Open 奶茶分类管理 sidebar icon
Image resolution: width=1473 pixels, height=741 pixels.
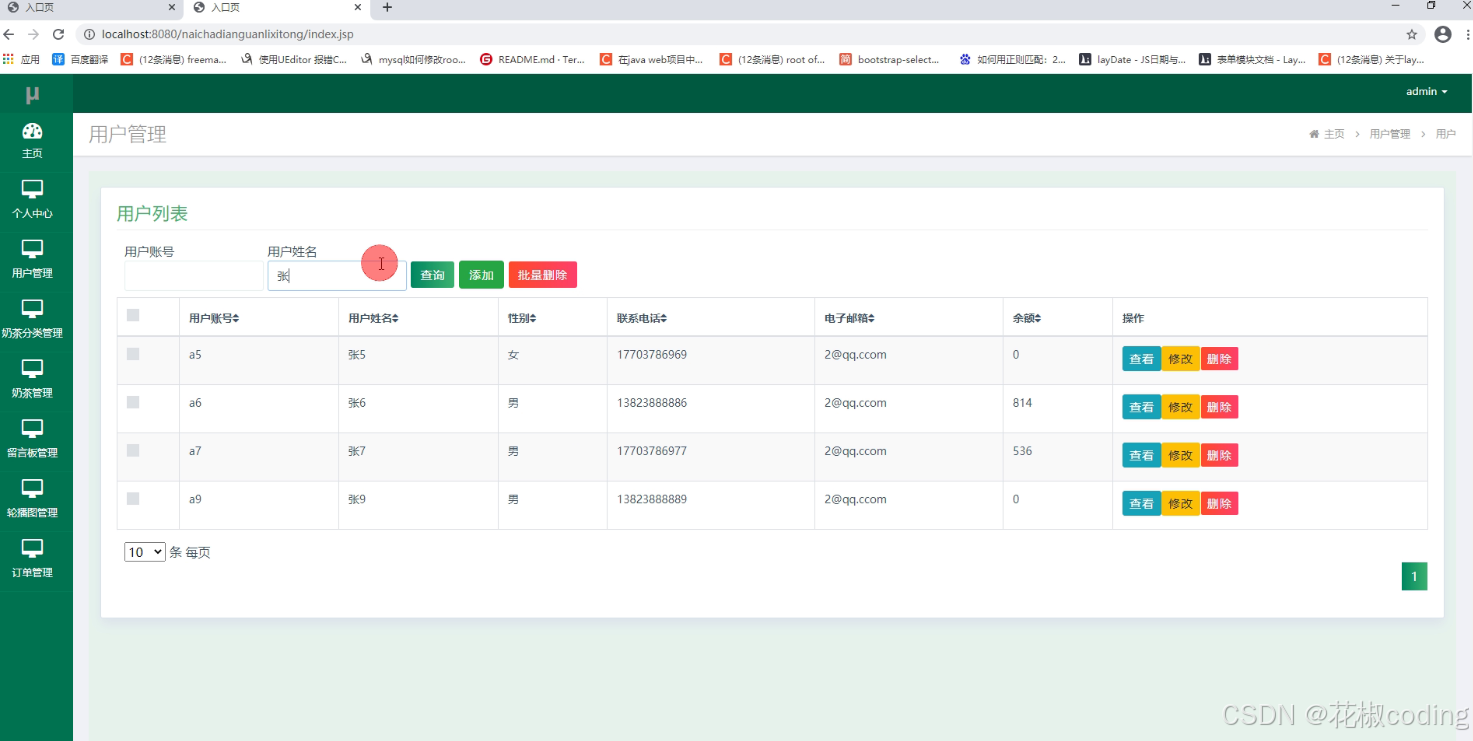coord(32,309)
